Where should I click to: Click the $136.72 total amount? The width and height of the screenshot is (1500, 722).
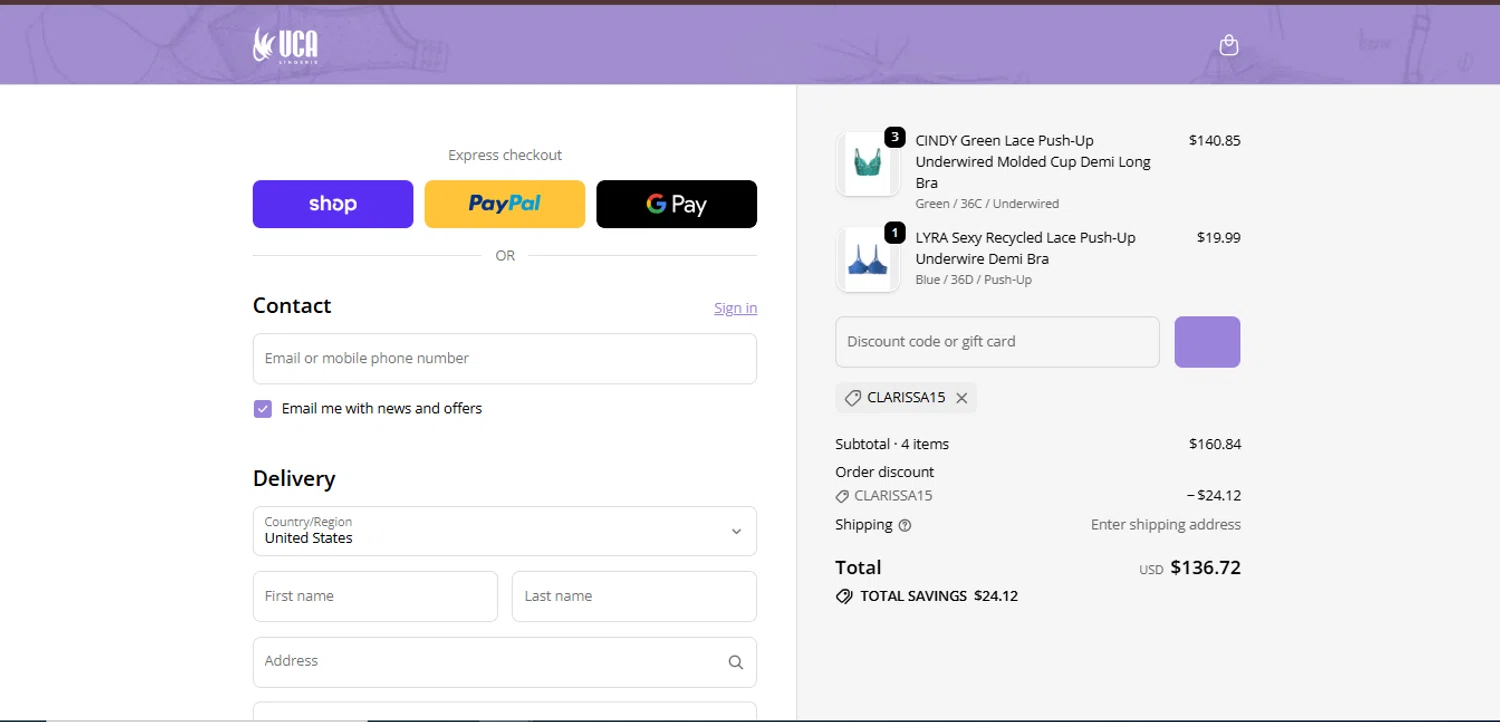click(x=1205, y=568)
